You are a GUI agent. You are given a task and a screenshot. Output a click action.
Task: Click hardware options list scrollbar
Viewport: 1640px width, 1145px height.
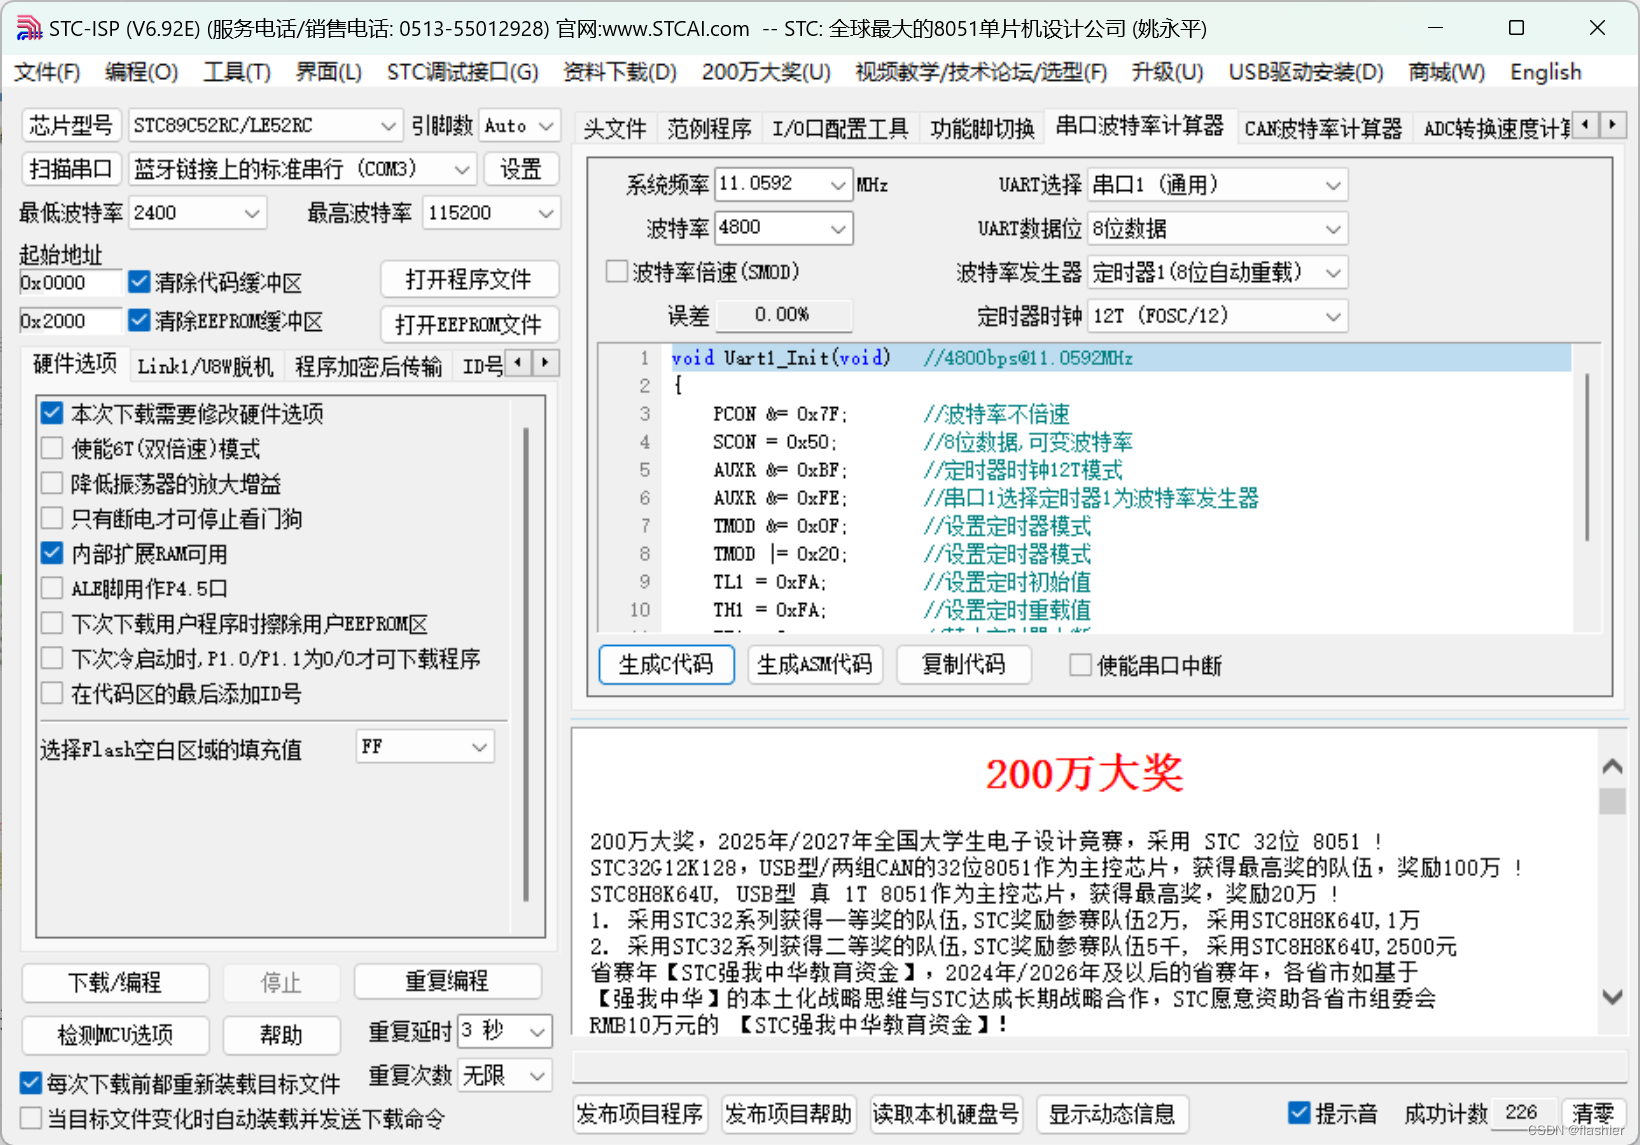pyautogui.click(x=526, y=665)
